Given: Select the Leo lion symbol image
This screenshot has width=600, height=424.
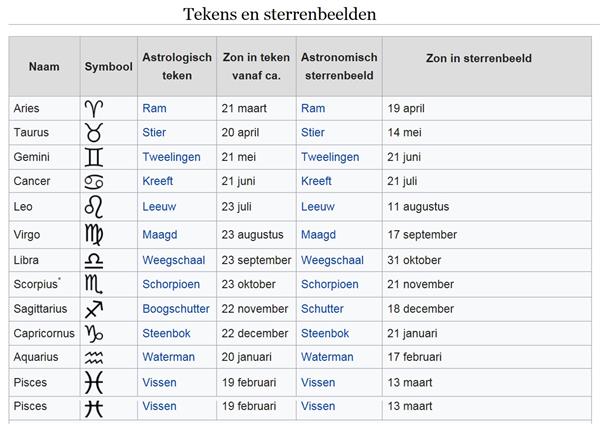Looking at the screenshot, I should pos(93,207).
